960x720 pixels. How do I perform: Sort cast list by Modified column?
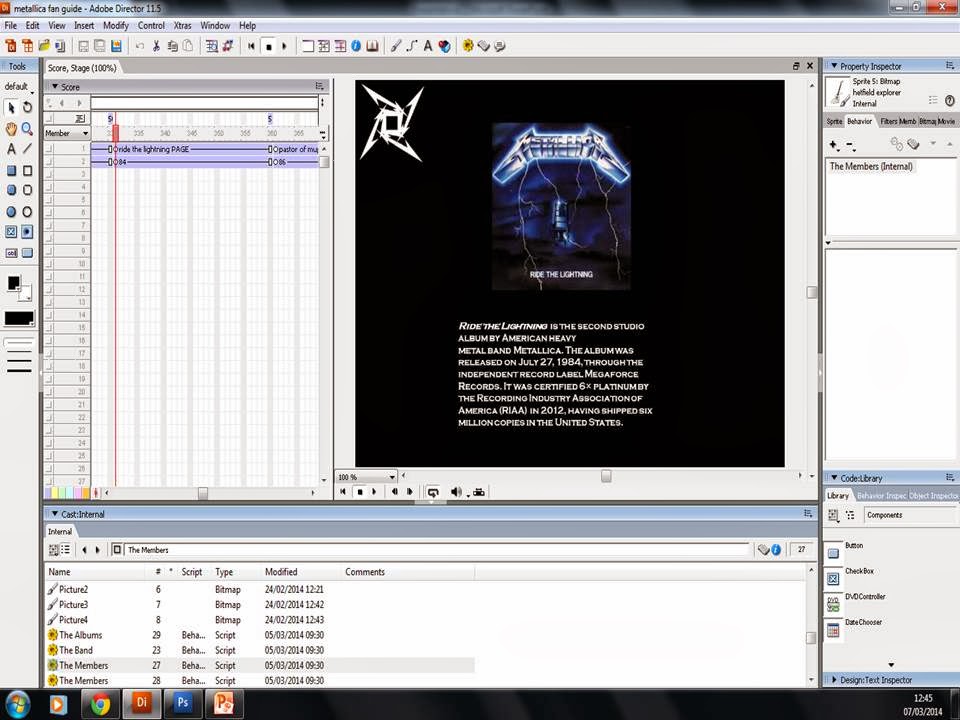281,572
